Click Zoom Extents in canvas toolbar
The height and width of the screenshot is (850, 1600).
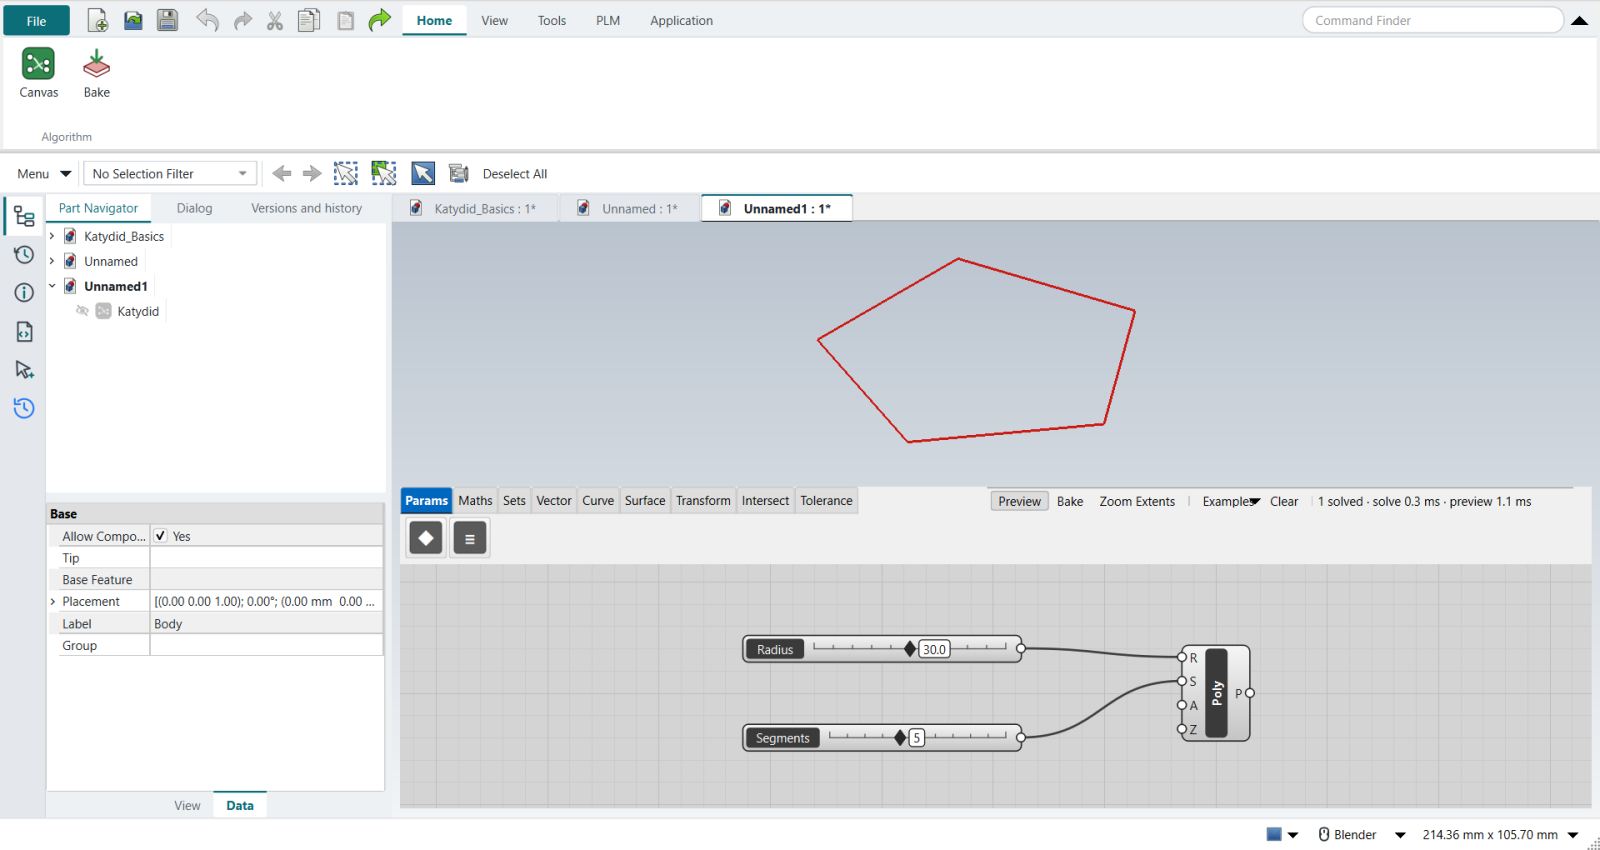(x=1137, y=501)
